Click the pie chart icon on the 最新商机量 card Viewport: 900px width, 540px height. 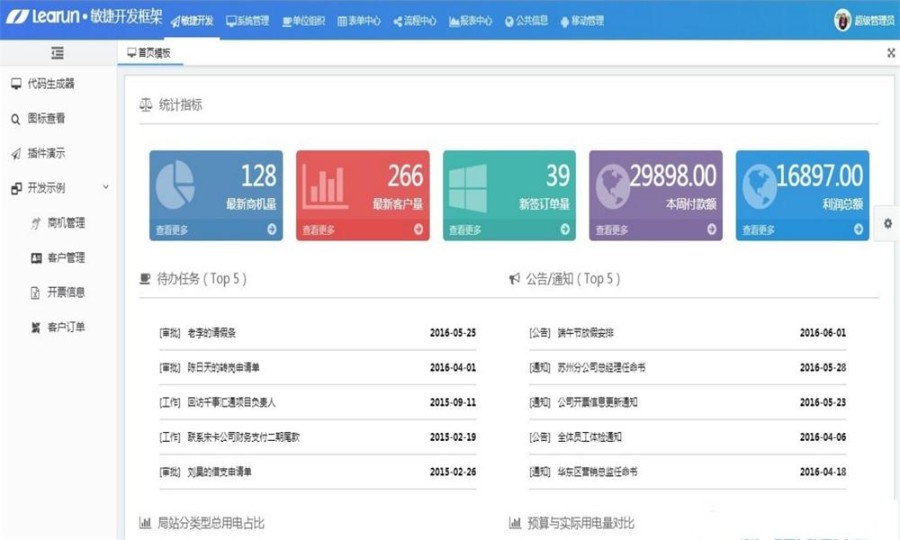pyautogui.click(x=175, y=185)
